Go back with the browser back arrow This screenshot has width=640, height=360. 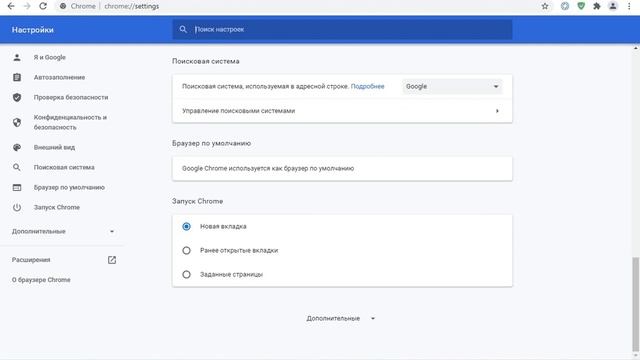tap(11, 6)
